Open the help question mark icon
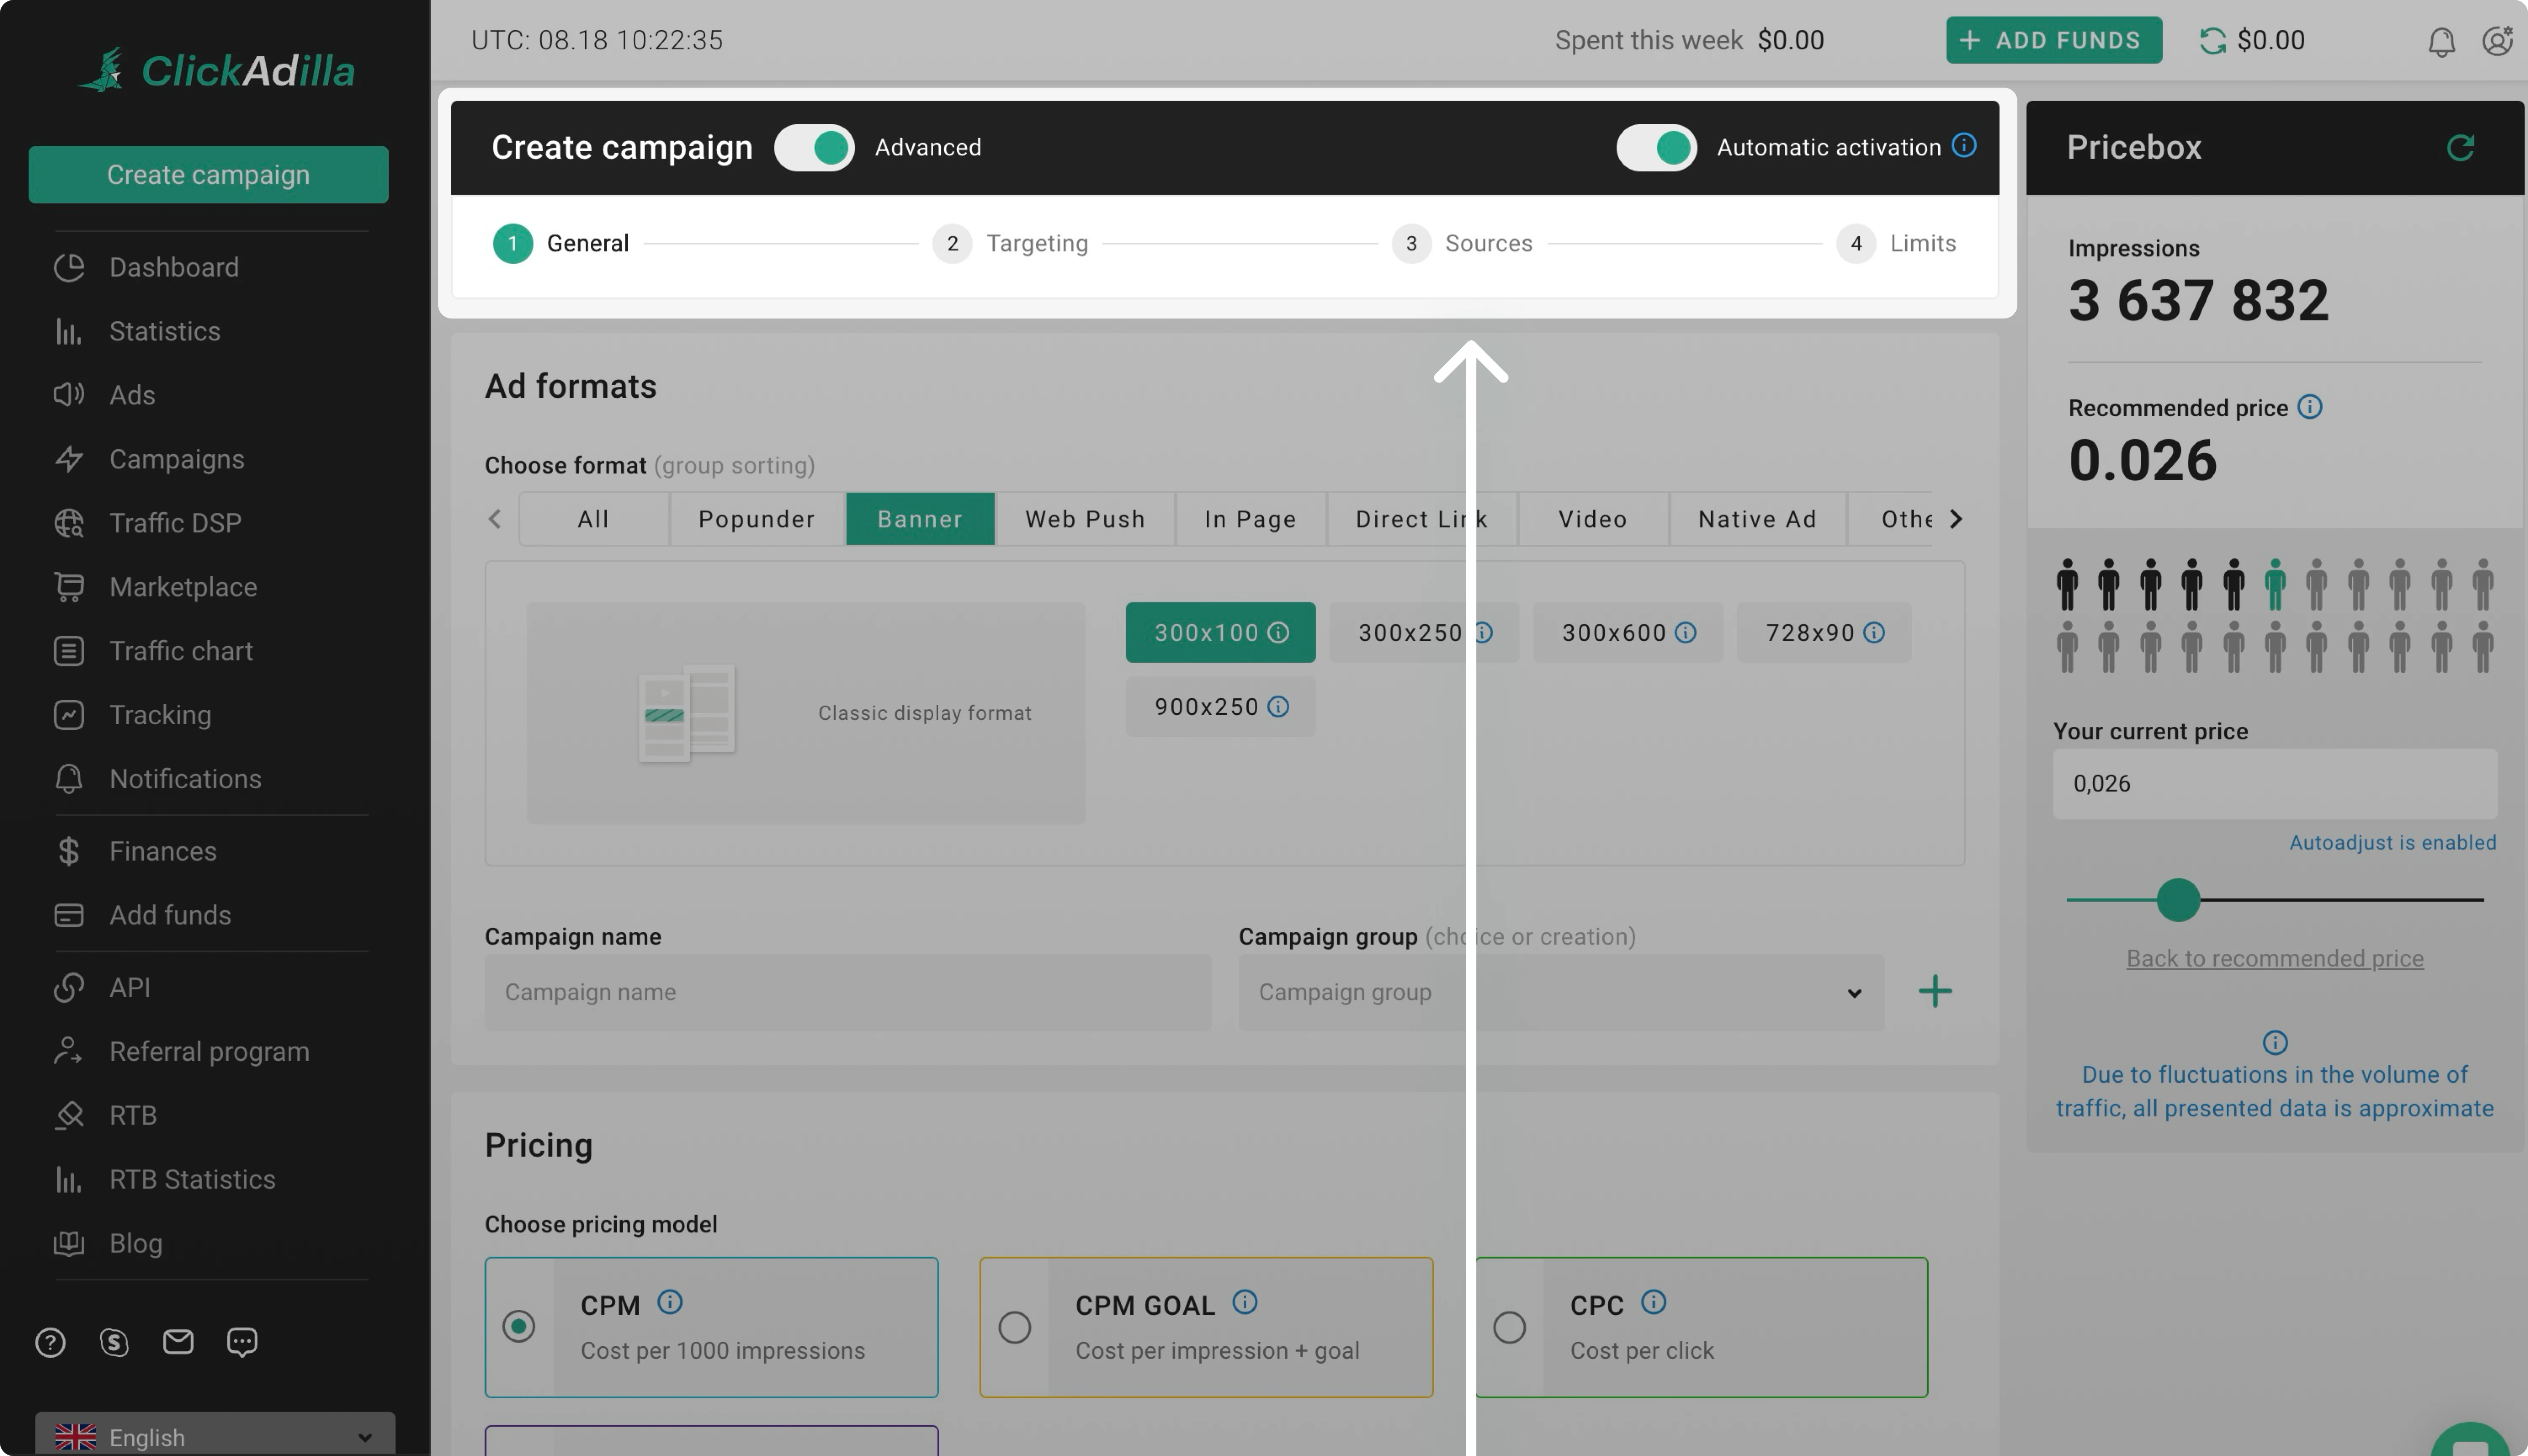The width and height of the screenshot is (2528, 1456). (50, 1342)
